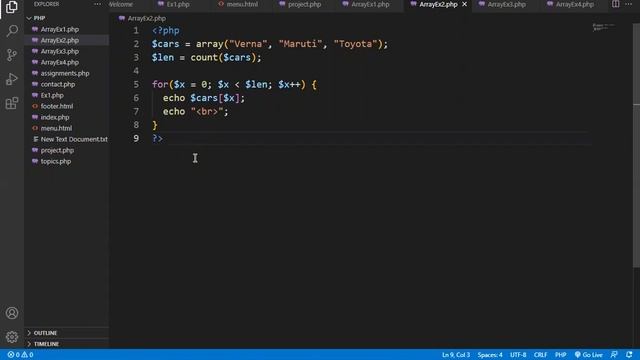Click the notifications bell in status bar
Viewport: 640px width, 360px height.
click(x=629, y=355)
